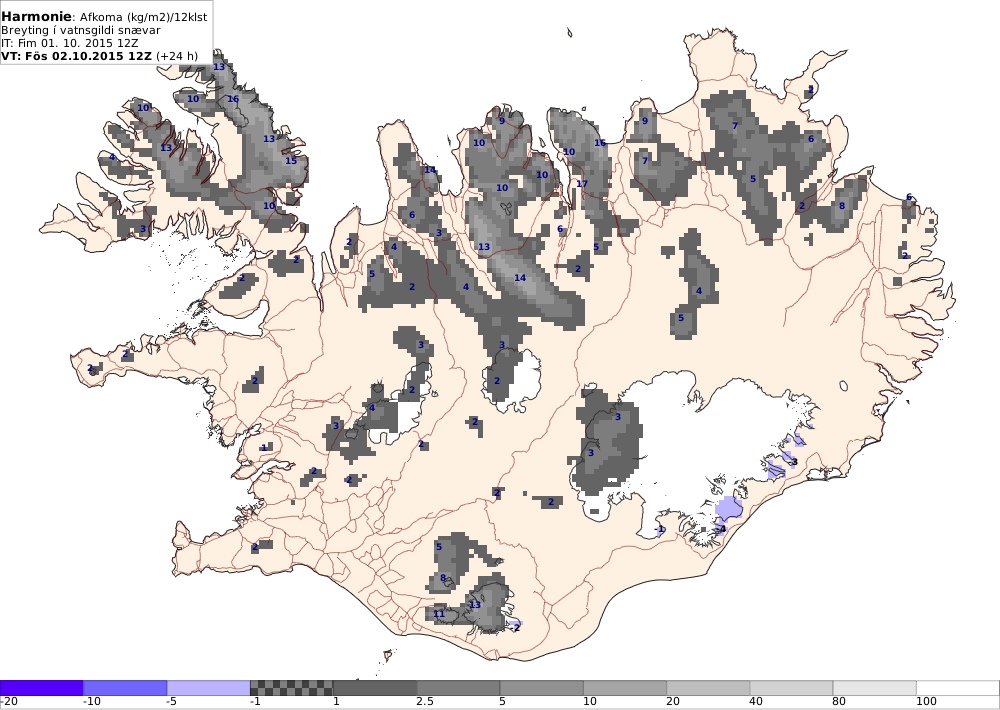Select the 'VT: Fös 02.10.2015 12Z' line
The image size is (1000, 710).
point(77,55)
